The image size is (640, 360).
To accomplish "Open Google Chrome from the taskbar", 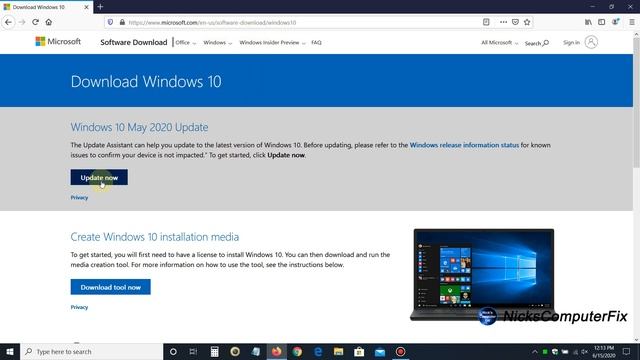I will (x=297, y=351).
